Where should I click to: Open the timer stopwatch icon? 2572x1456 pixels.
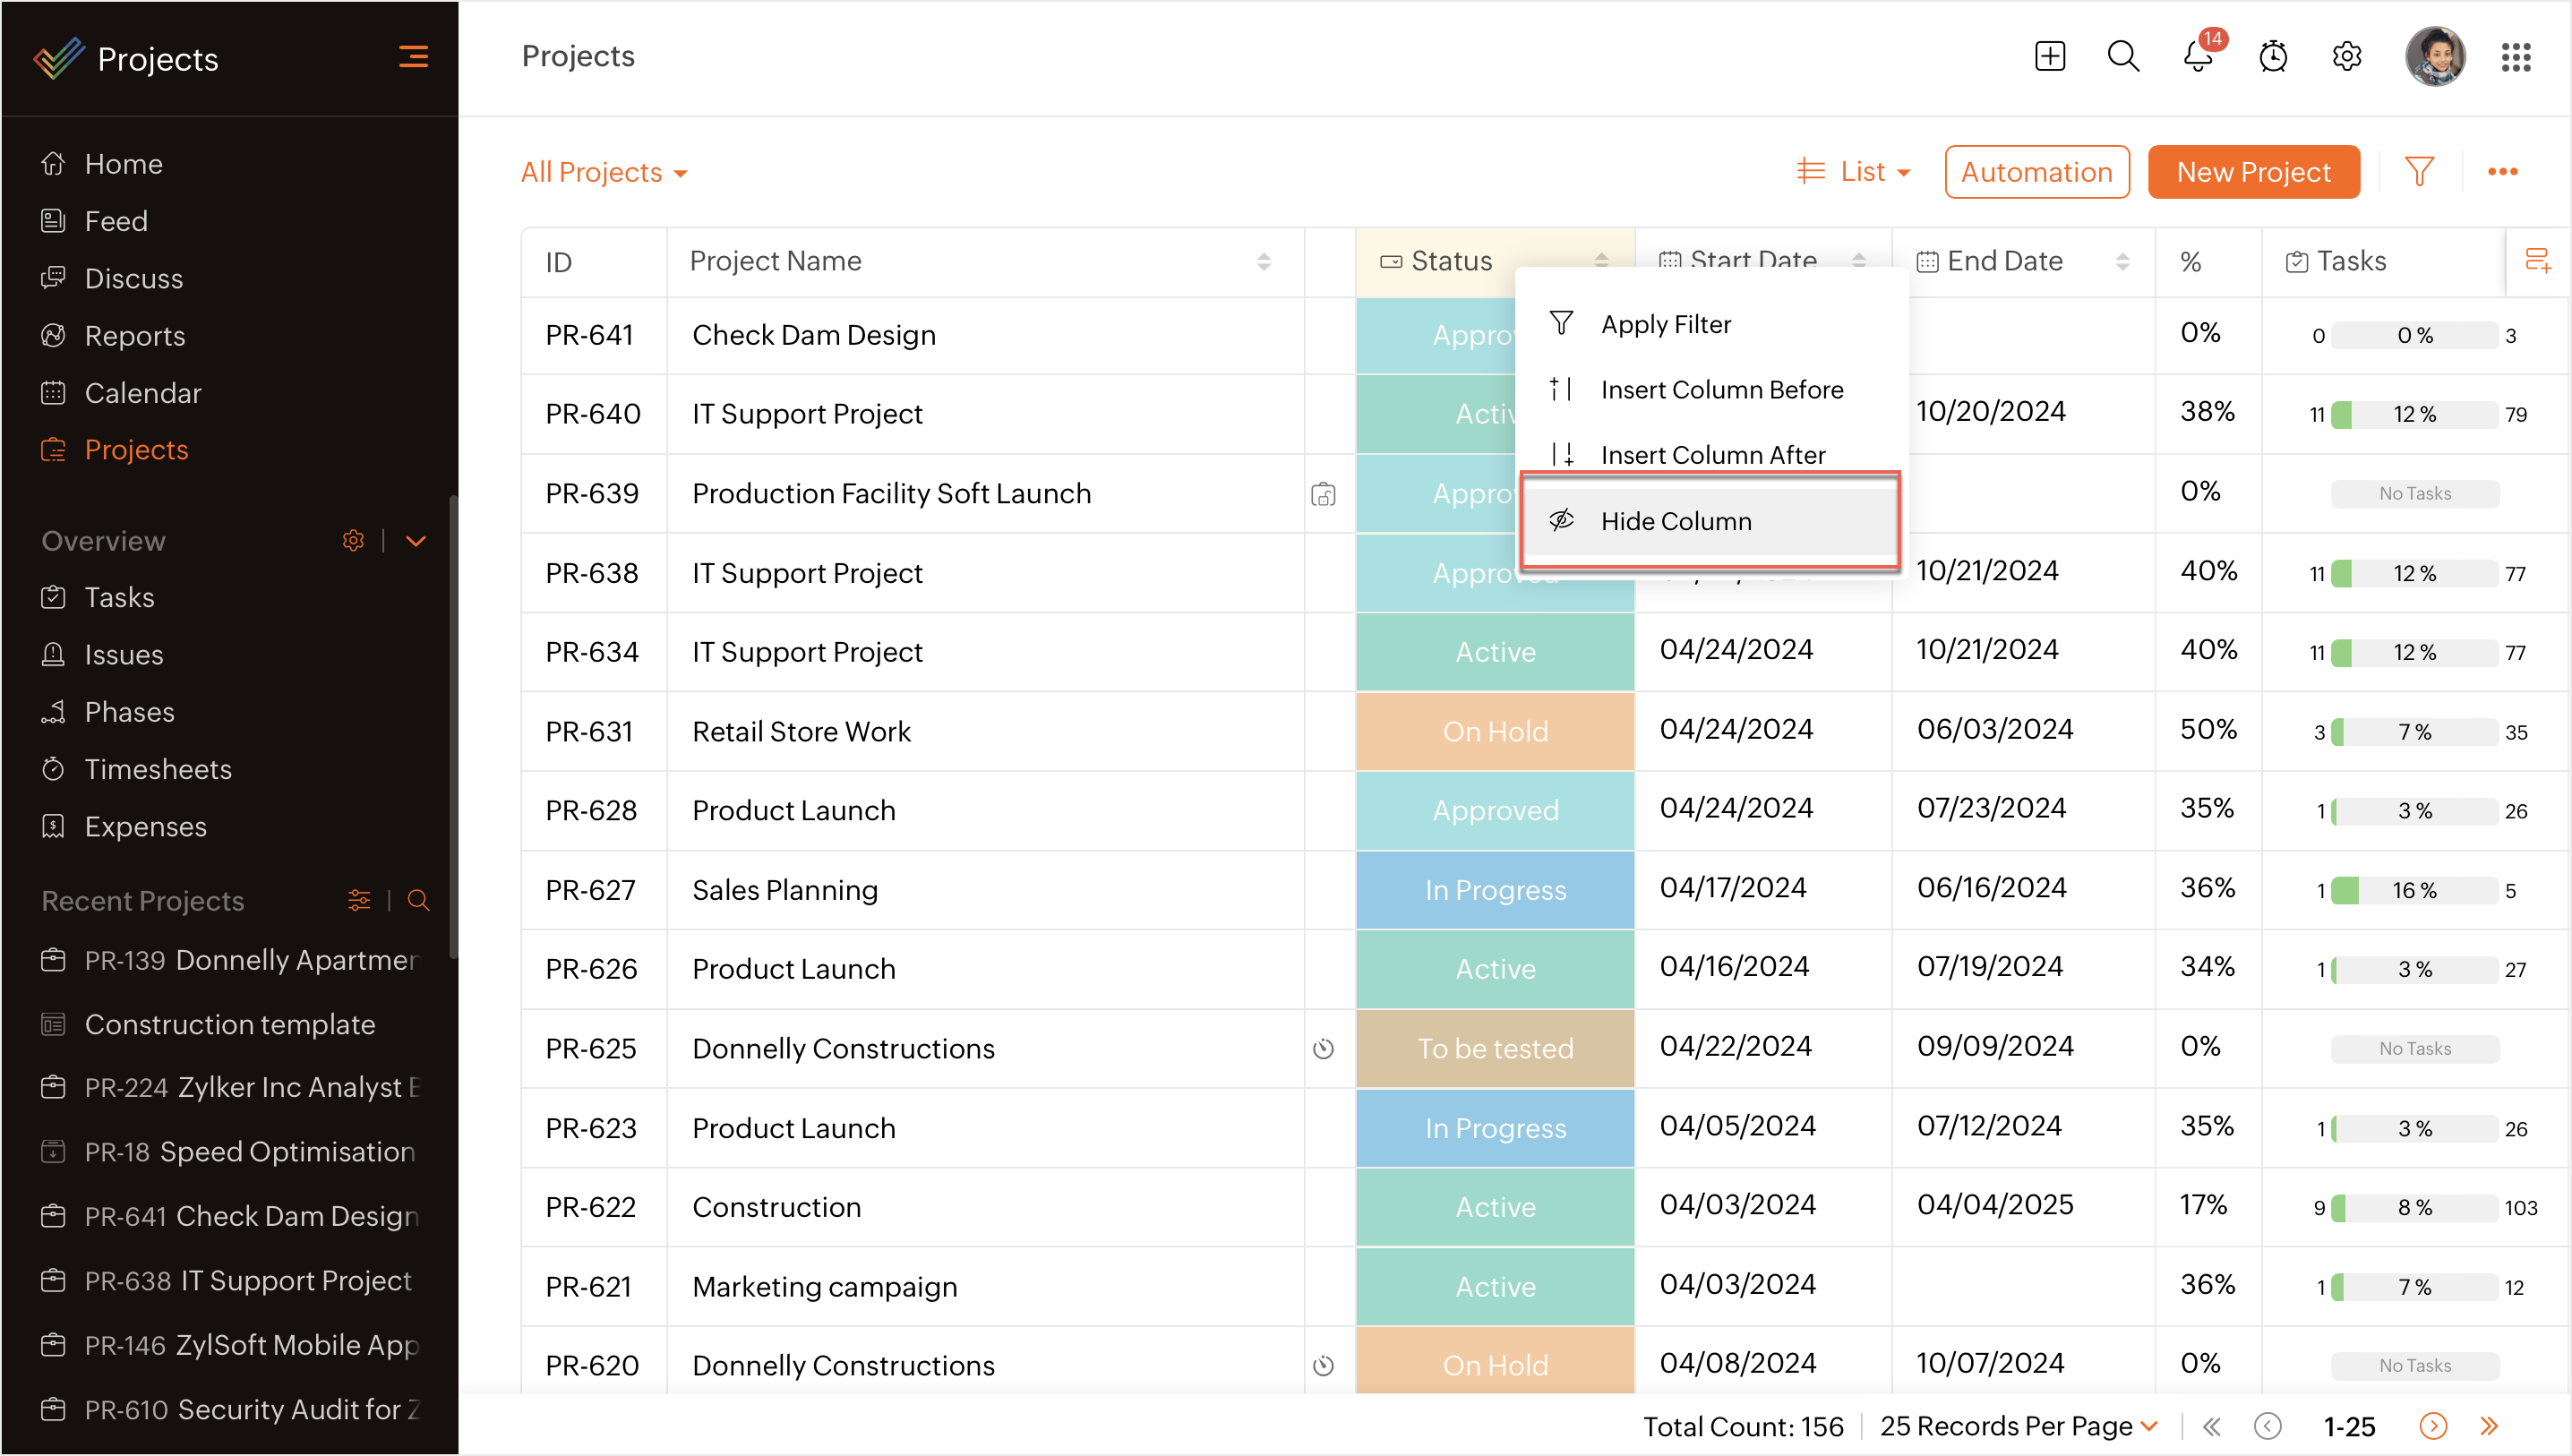tap(2272, 57)
